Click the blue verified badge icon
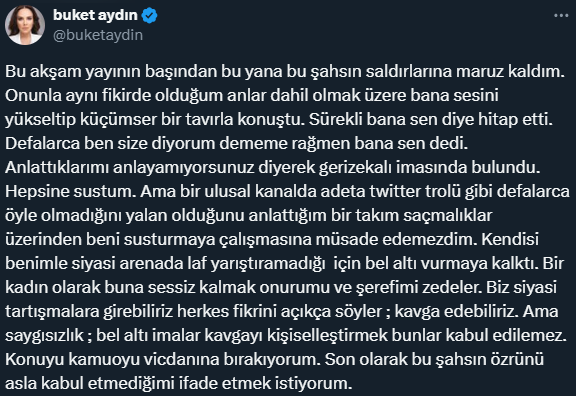The width and height of the screenshot is (576, 396). pos(150,16)
